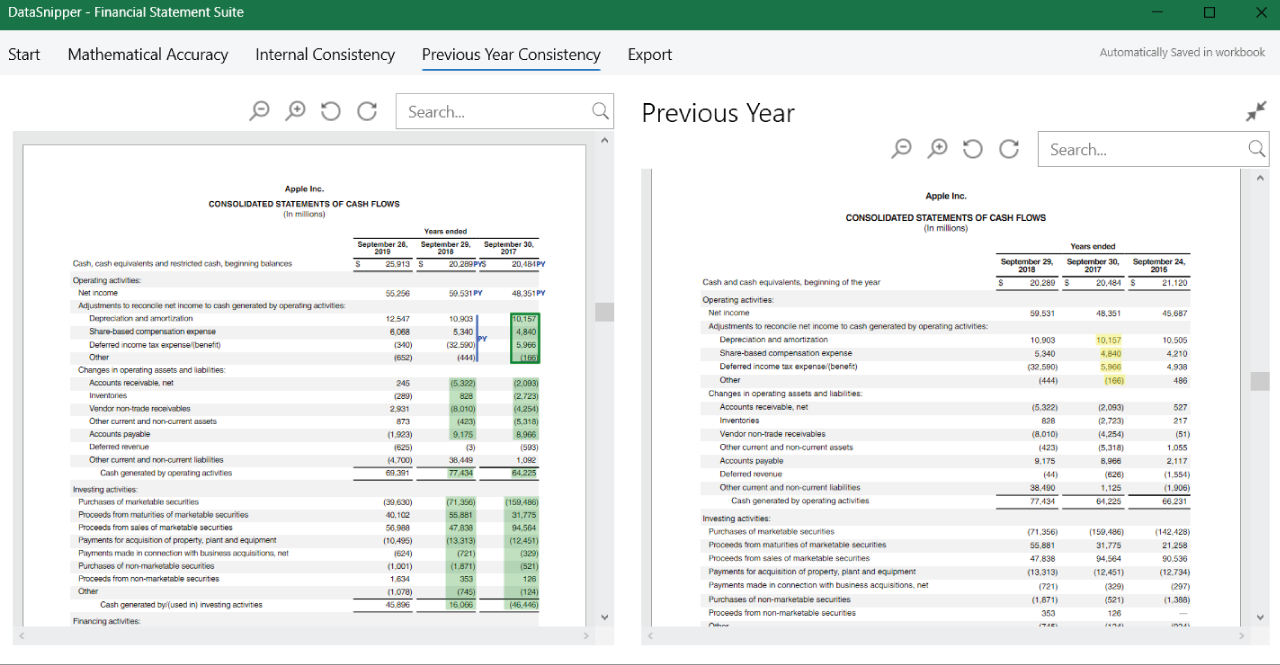Collapse the Previous Year panel
The width and height of the screenshot is (1280, 665).
pos(1256,112)
